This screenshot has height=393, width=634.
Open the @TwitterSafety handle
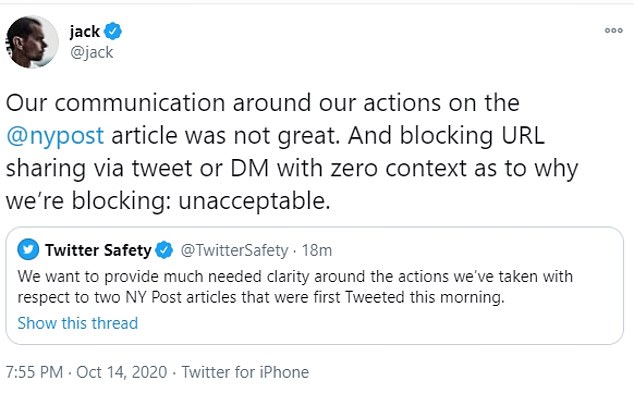pyautogui.click(x=234, y=251)
